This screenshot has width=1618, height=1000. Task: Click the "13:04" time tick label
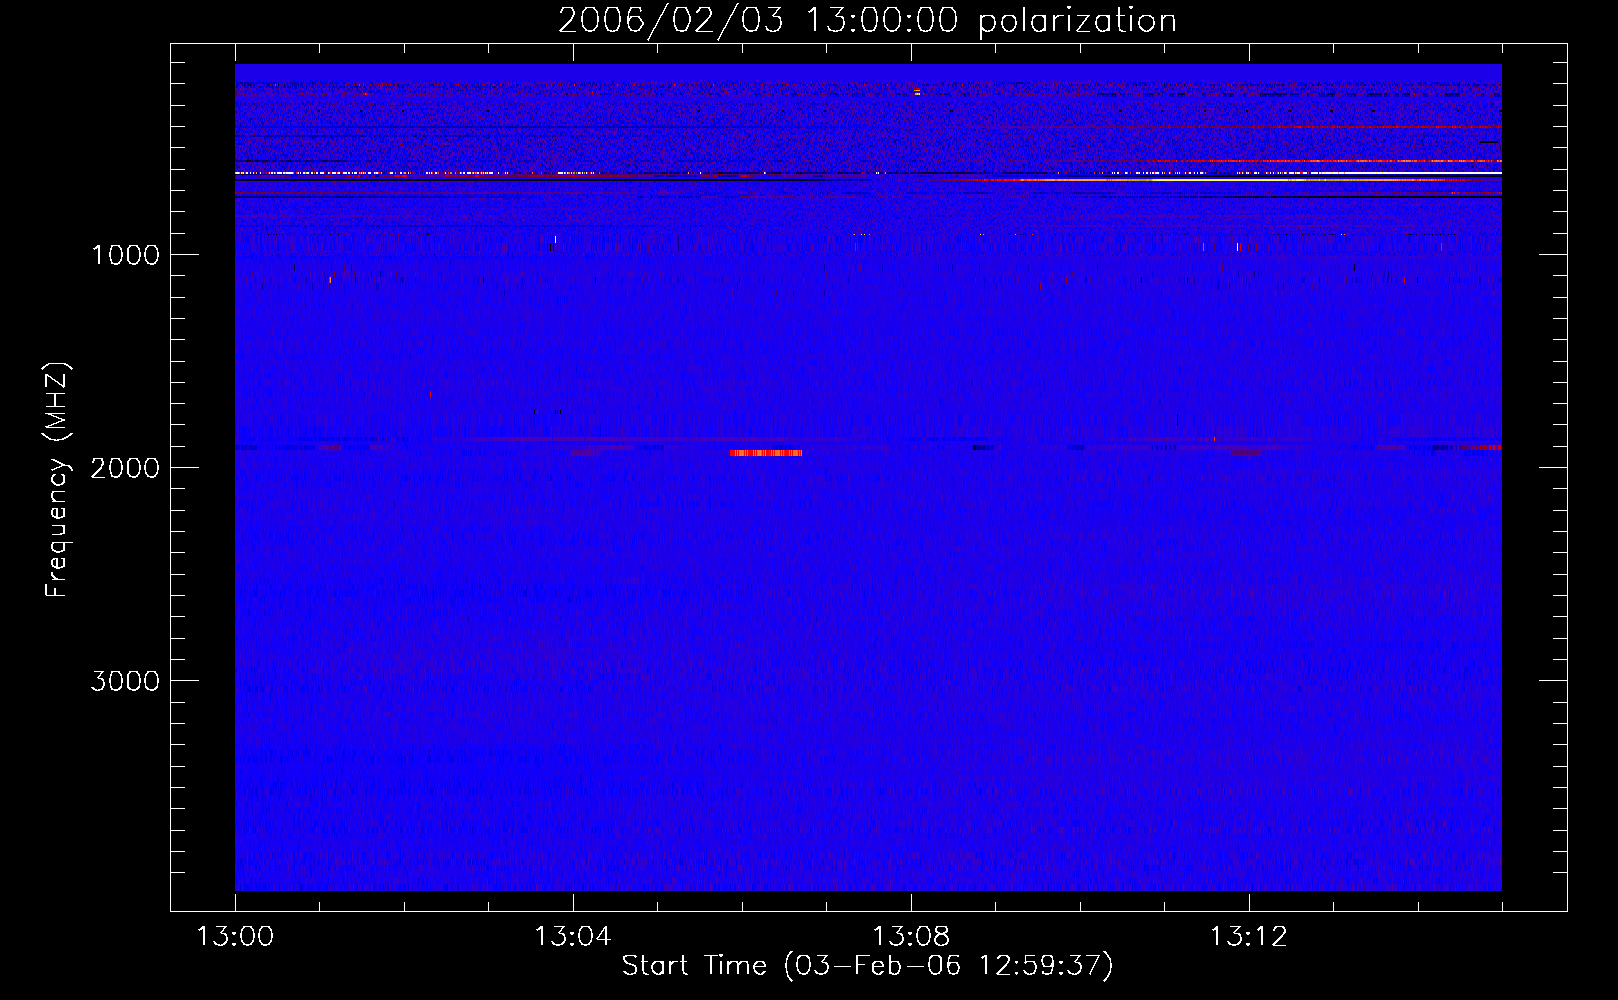pos(573,937)
